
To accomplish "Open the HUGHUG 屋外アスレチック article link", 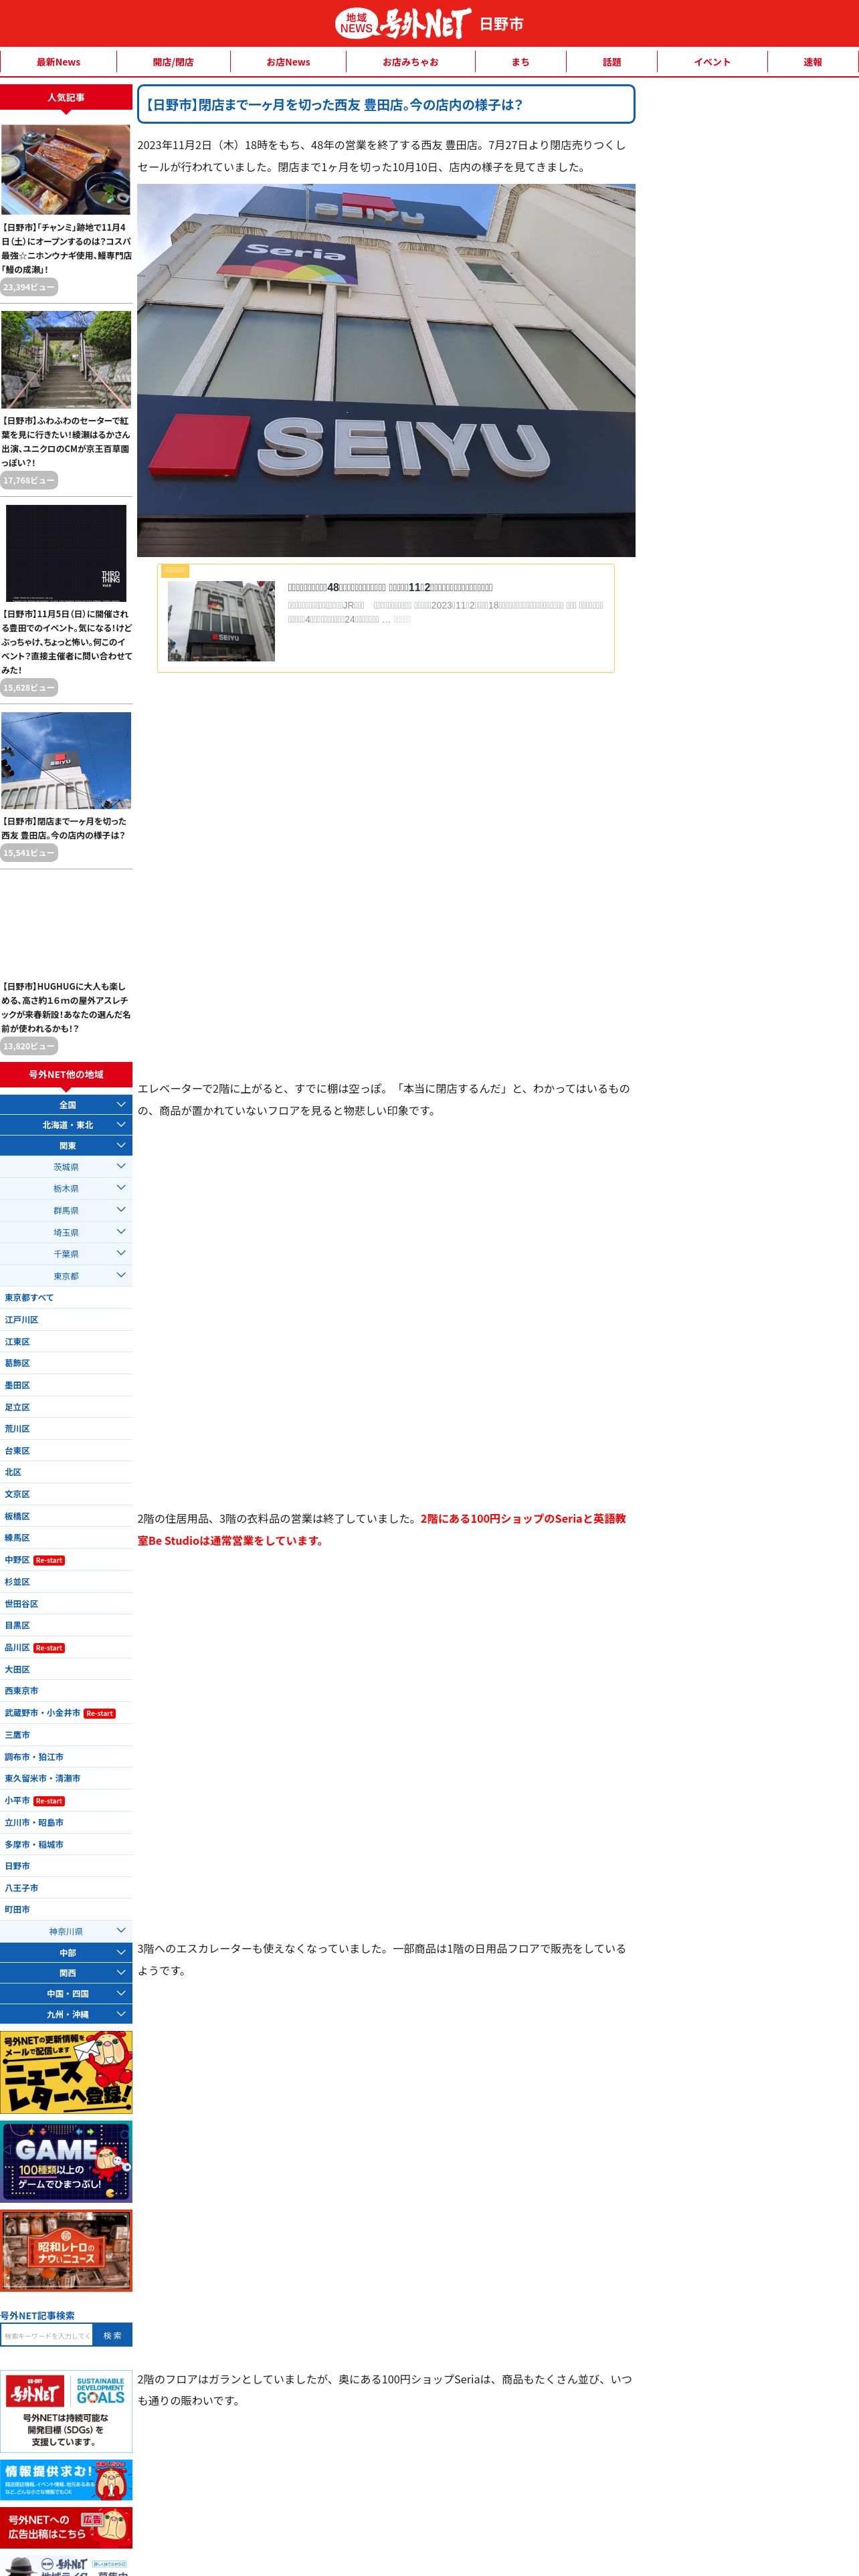I will point(66,1007).
